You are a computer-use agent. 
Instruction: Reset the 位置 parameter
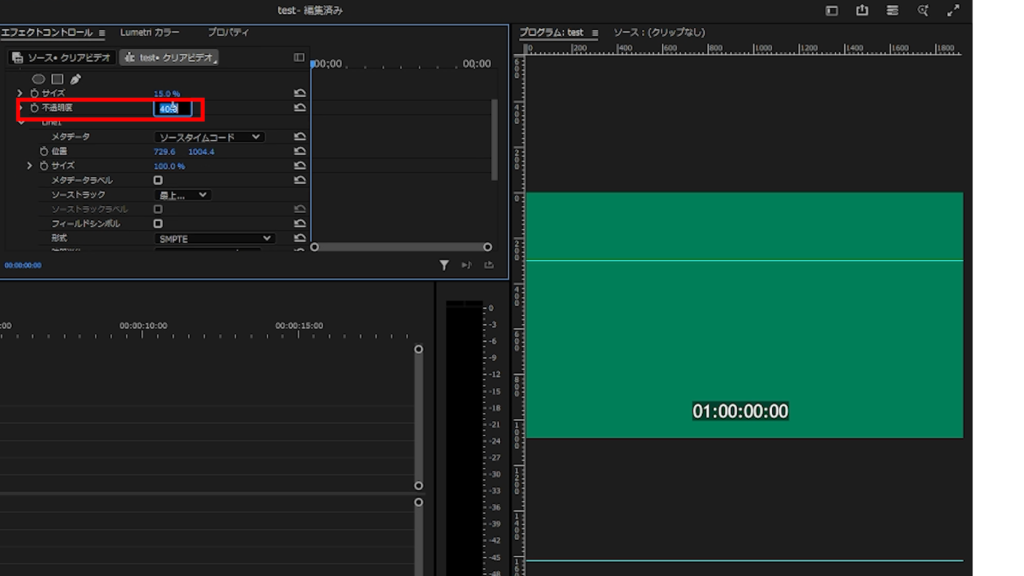pyautogui.click(x=300, y=151)
